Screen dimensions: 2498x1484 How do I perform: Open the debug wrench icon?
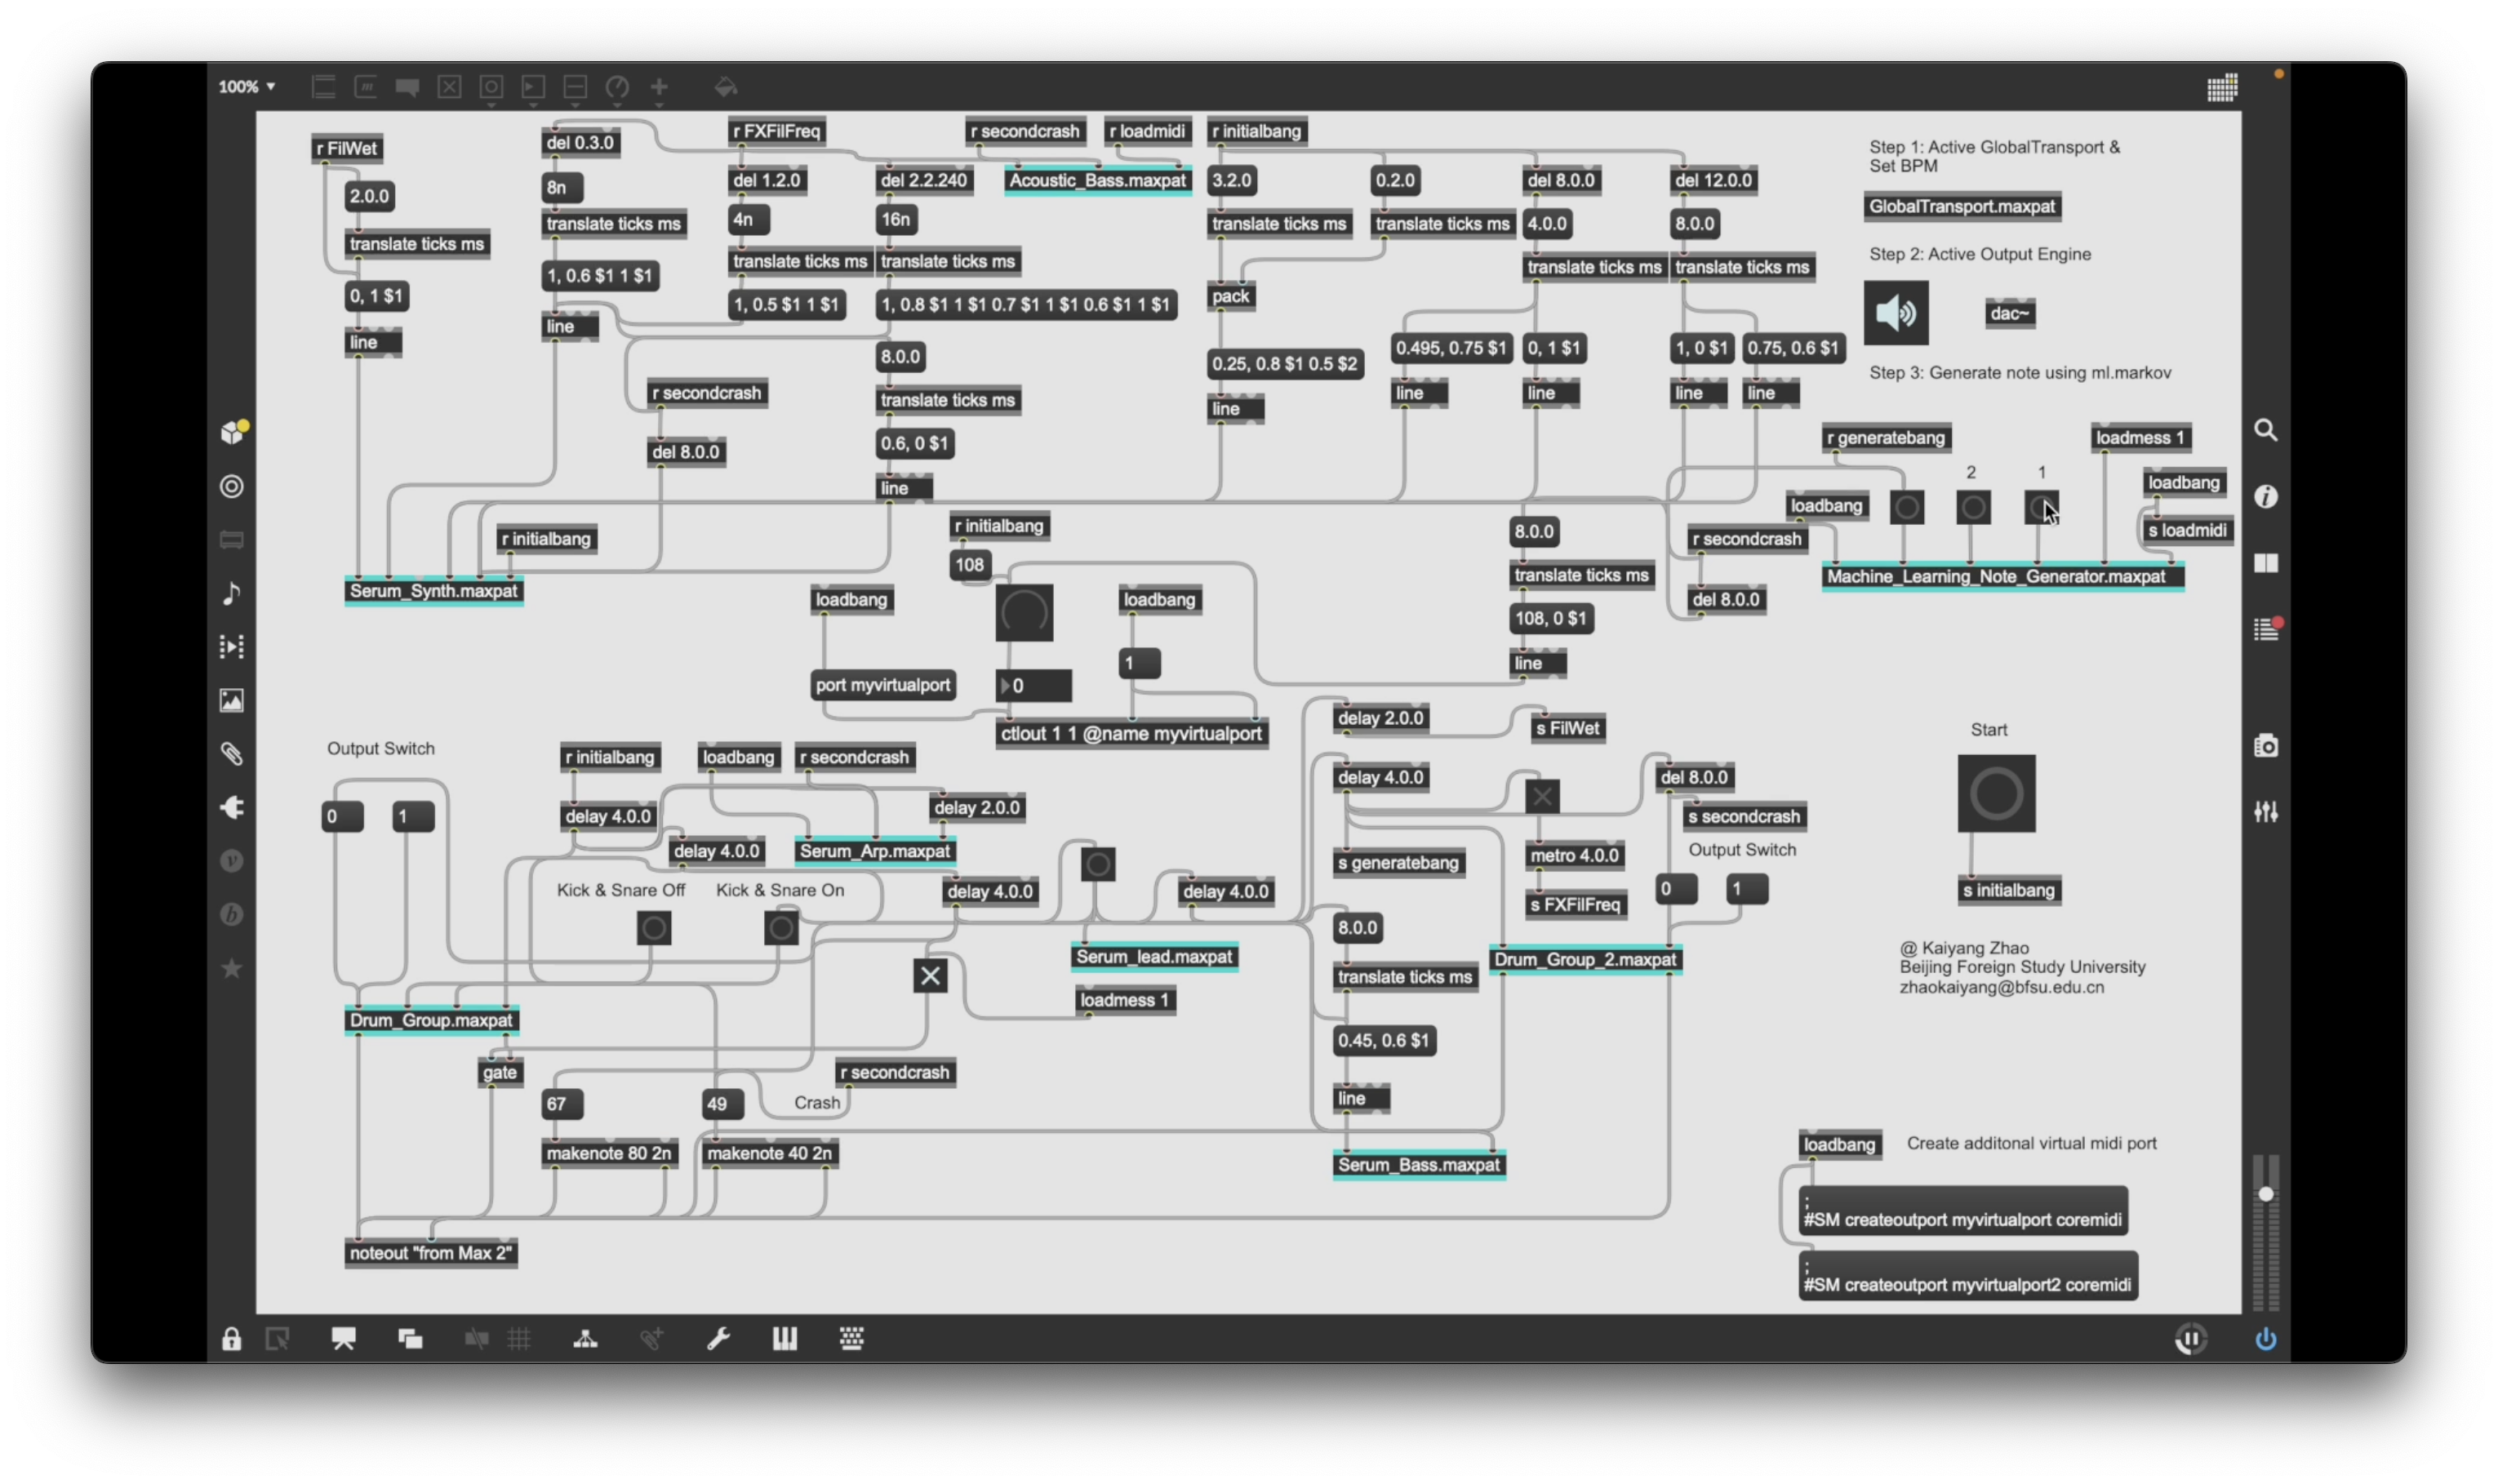pos(718,1338)
